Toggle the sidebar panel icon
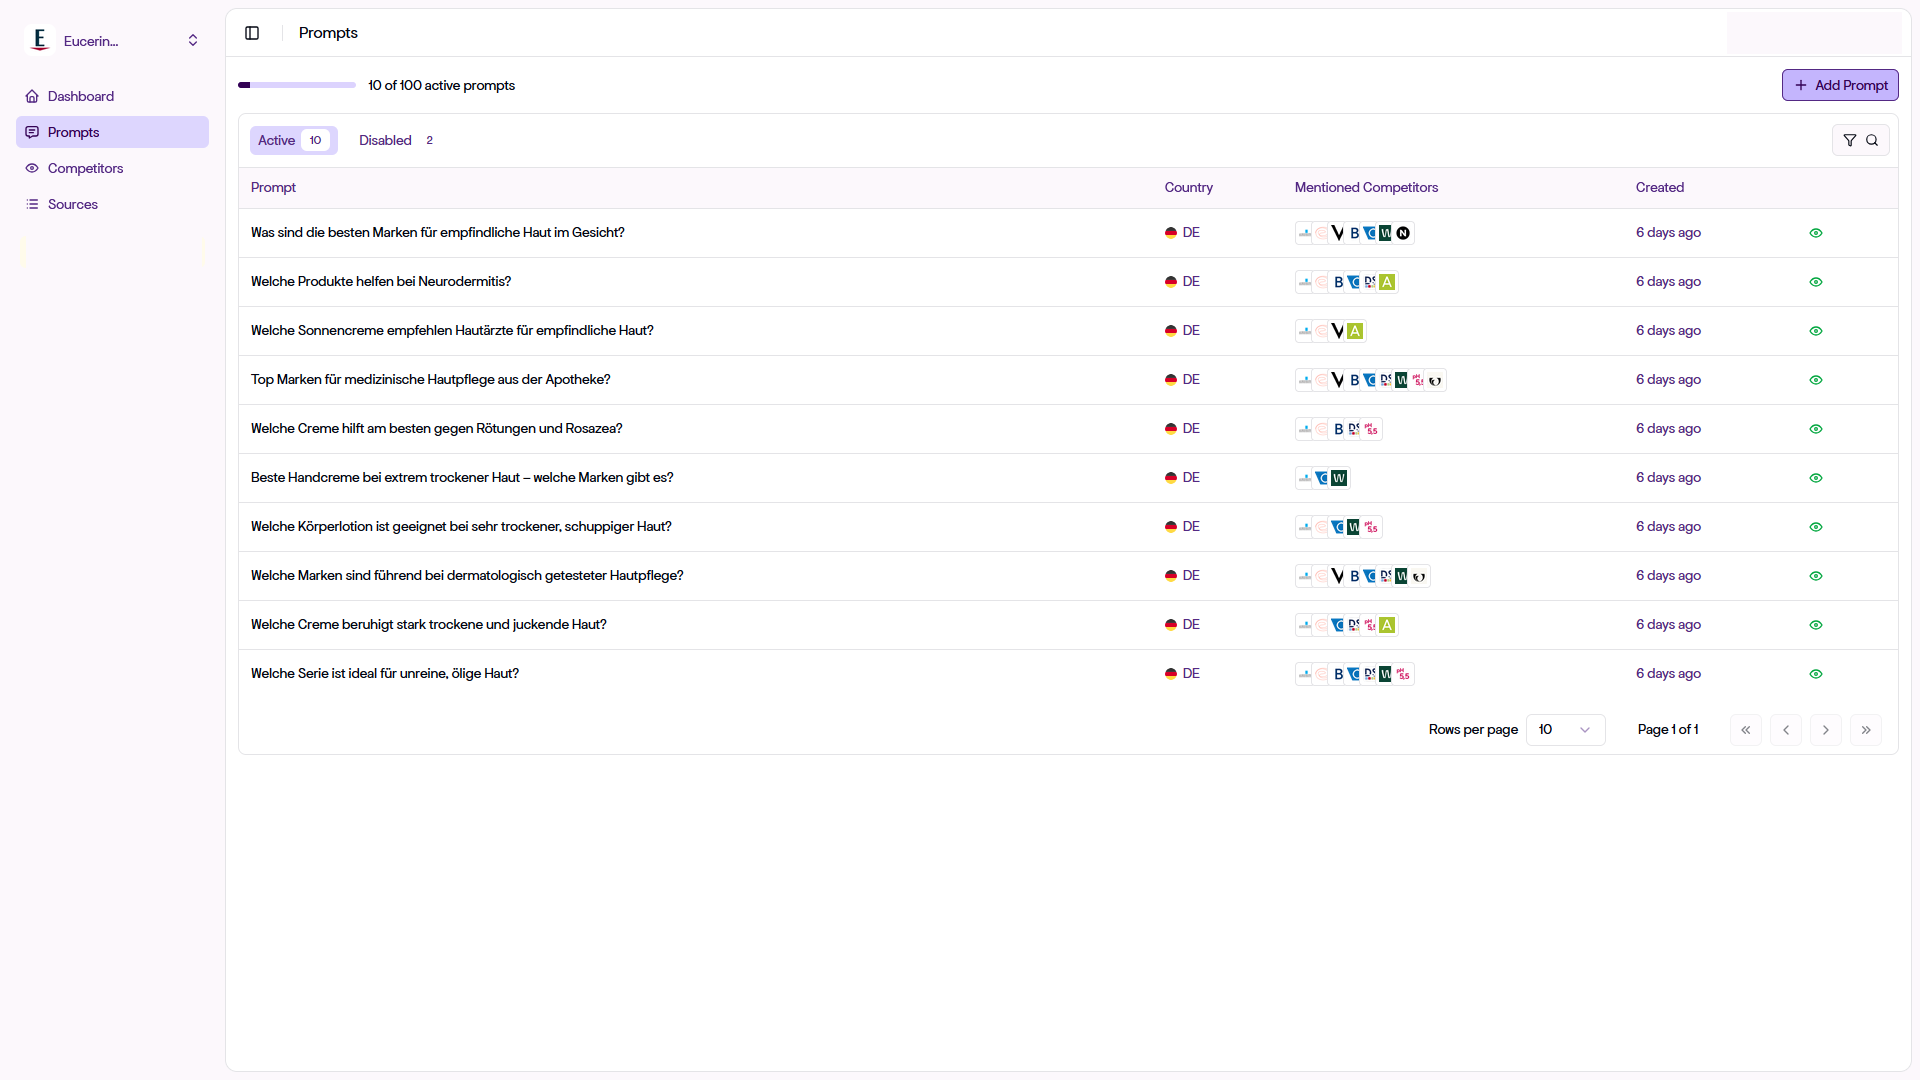The width and height of the screenshot is (1920, 1080). [x=252, y=33]
